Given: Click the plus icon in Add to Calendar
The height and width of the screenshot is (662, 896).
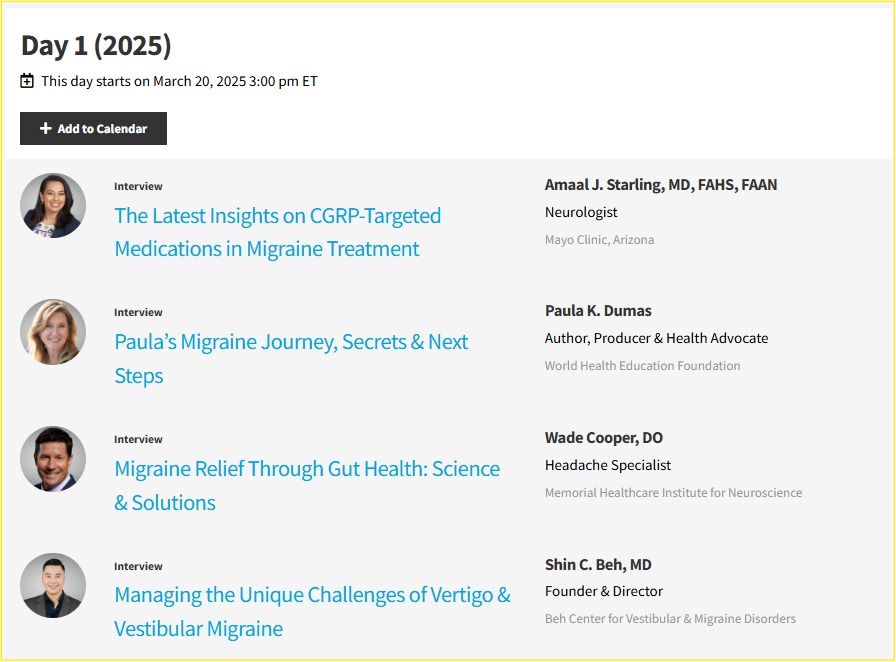Looking at the screenshot, I should 46,129.
